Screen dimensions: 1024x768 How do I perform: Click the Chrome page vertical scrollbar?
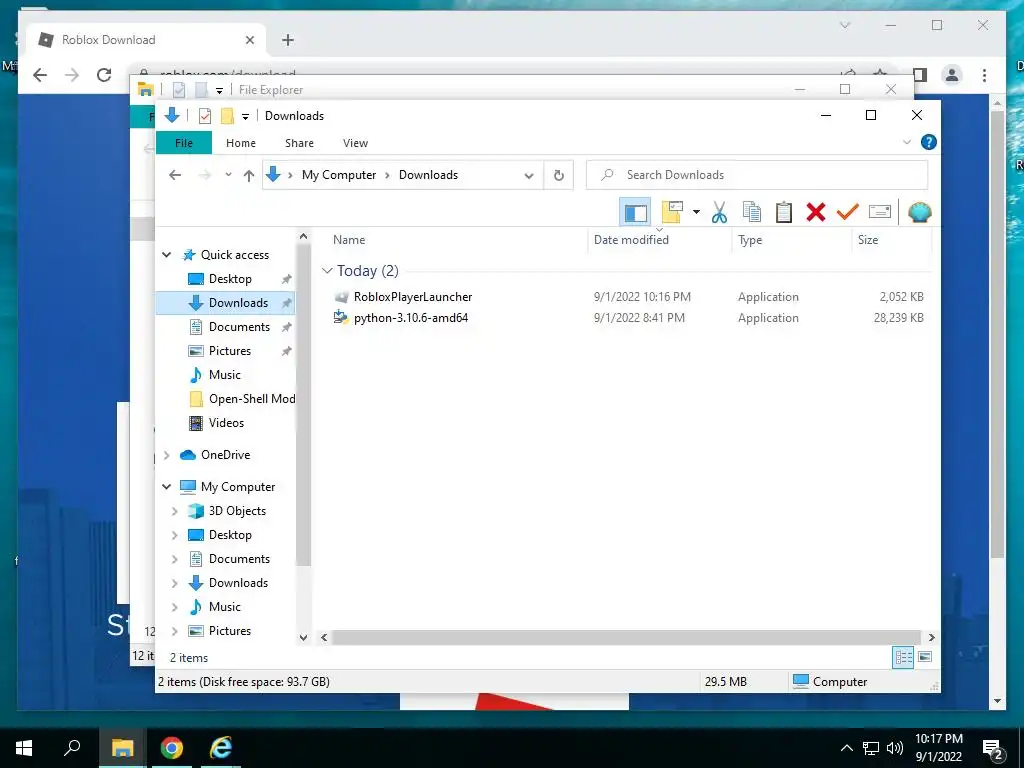[997, 334]
